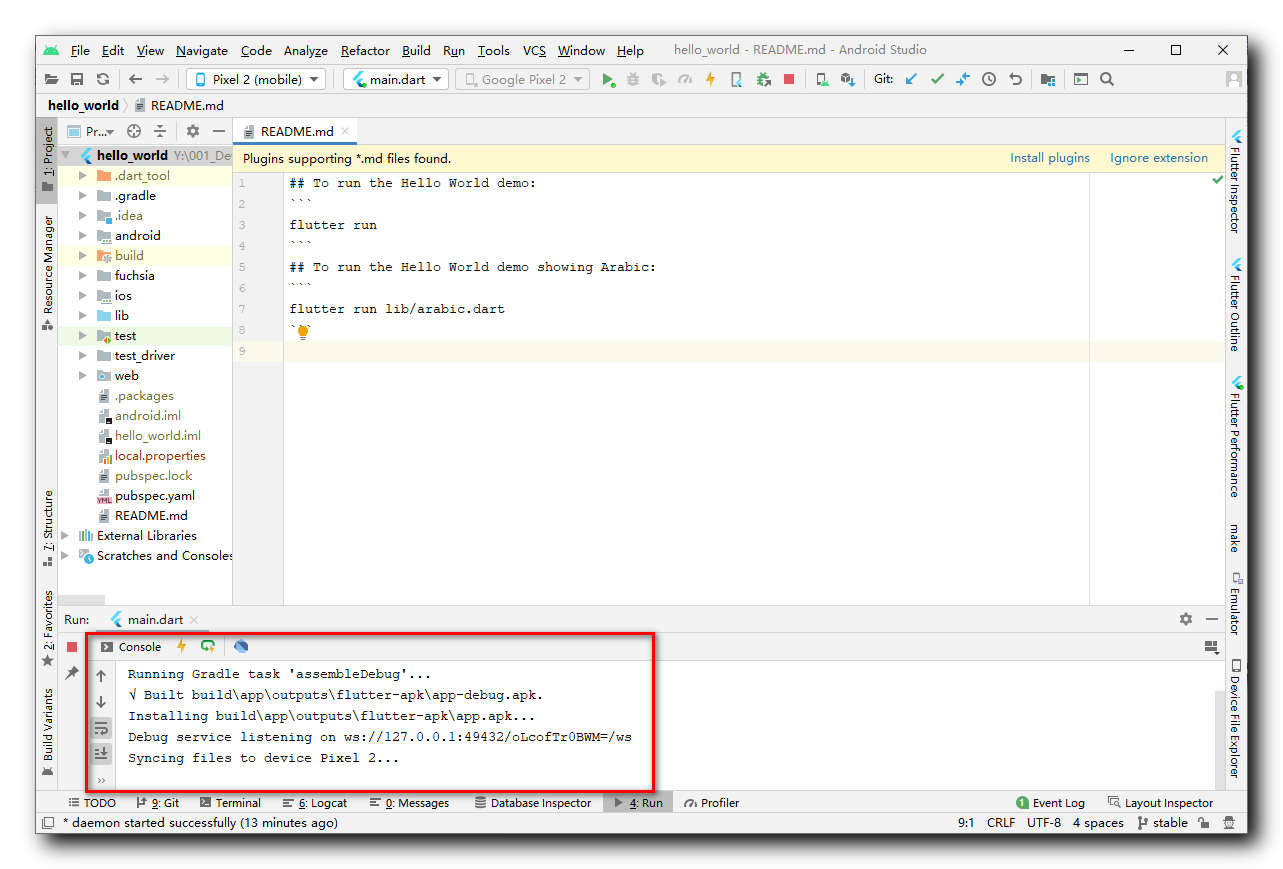The height and width of the screenshot is (869, 1283).
Task: Run the app with the green play icon
Action: 608,79
